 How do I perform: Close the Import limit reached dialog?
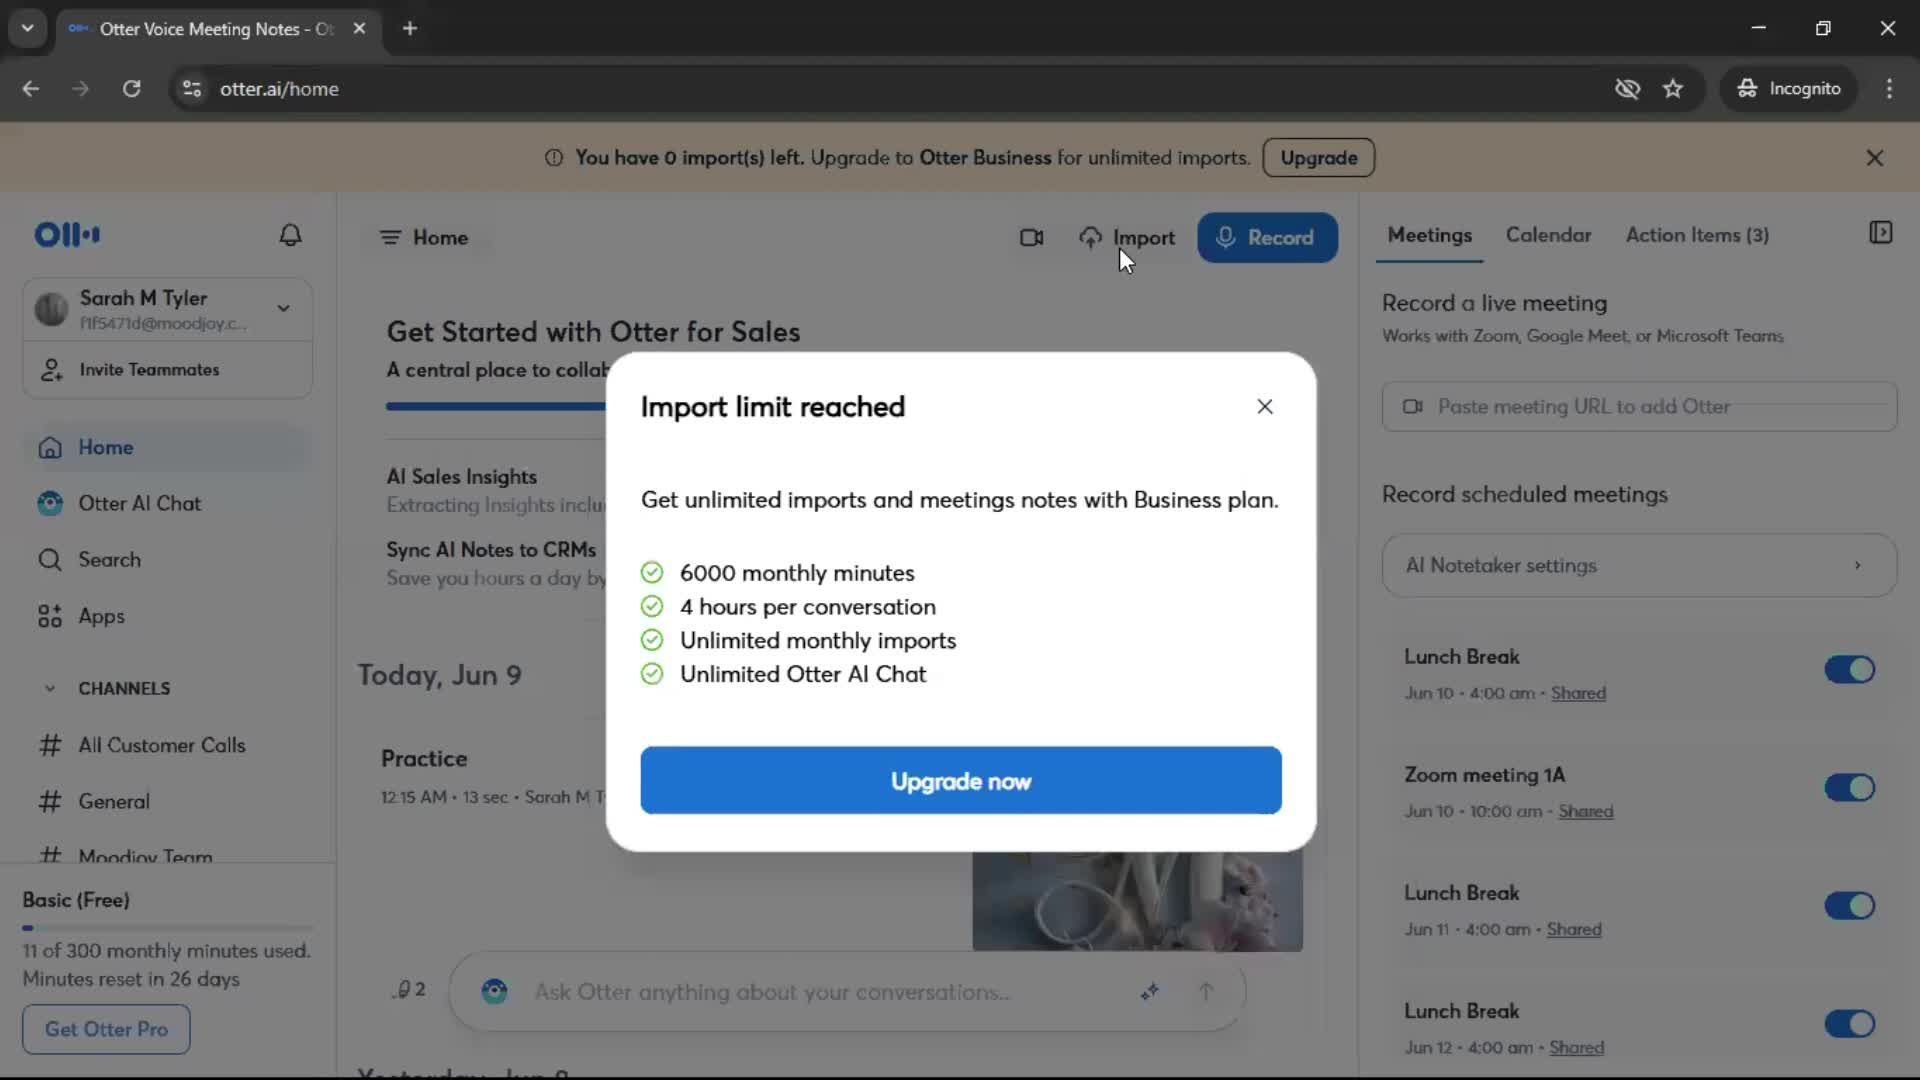point(1265,406)
